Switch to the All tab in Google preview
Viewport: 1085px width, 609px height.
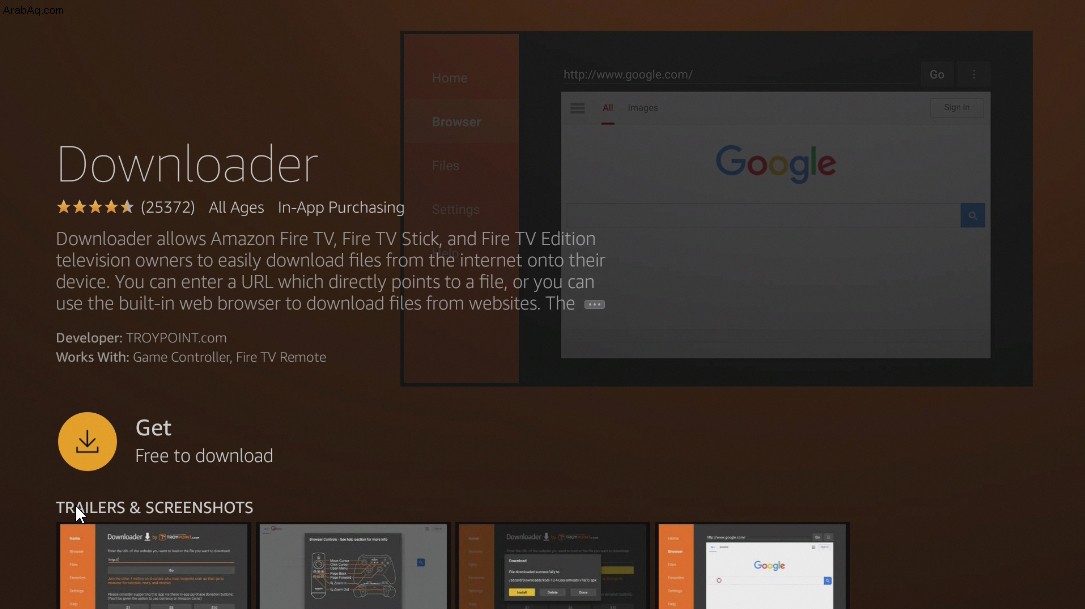(x=608, y=109)
